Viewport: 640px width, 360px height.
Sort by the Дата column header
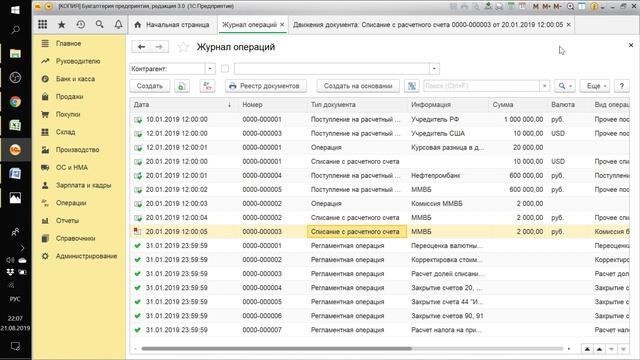point(184,105)
